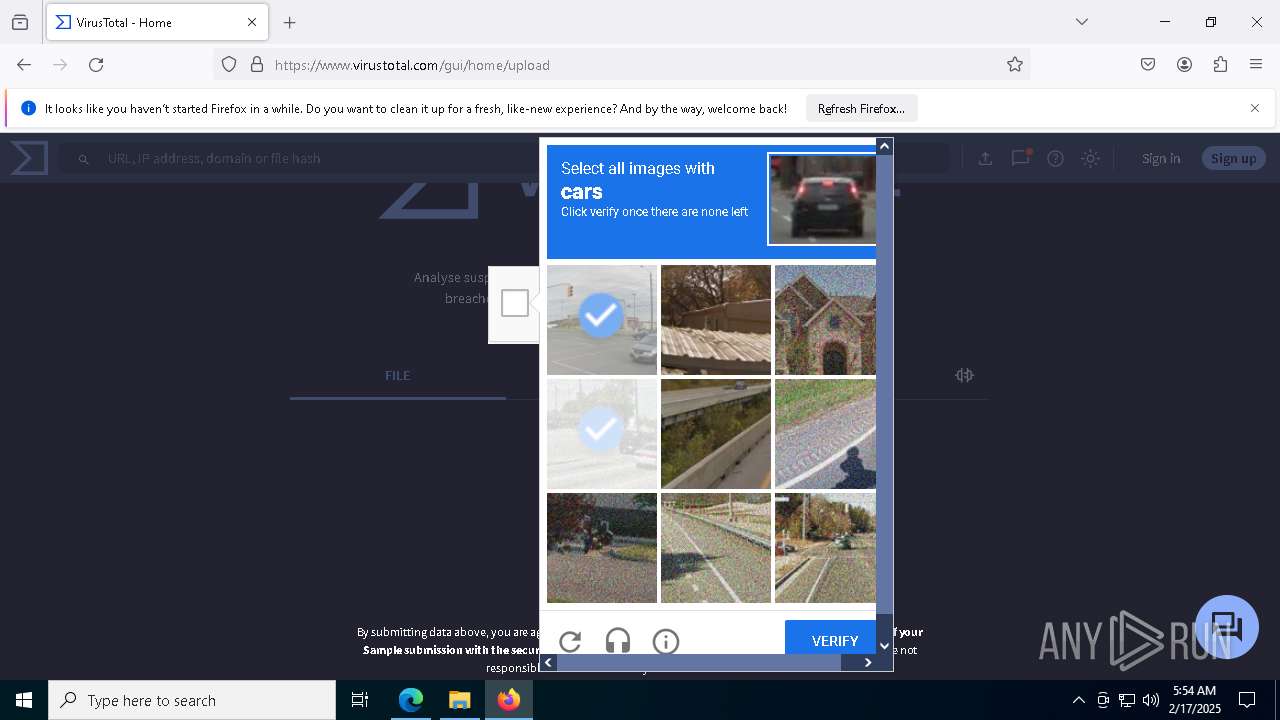Image resolution: width=1280 pixels, height=720 pixels.
Task: Switch to the FILE tab
Action: [397, 375]
